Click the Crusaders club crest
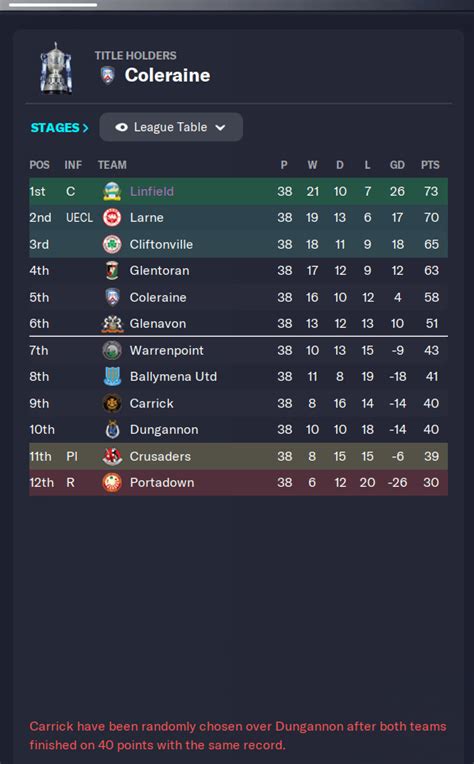Viewport: 474px width, 764px height. click(112, 456)
